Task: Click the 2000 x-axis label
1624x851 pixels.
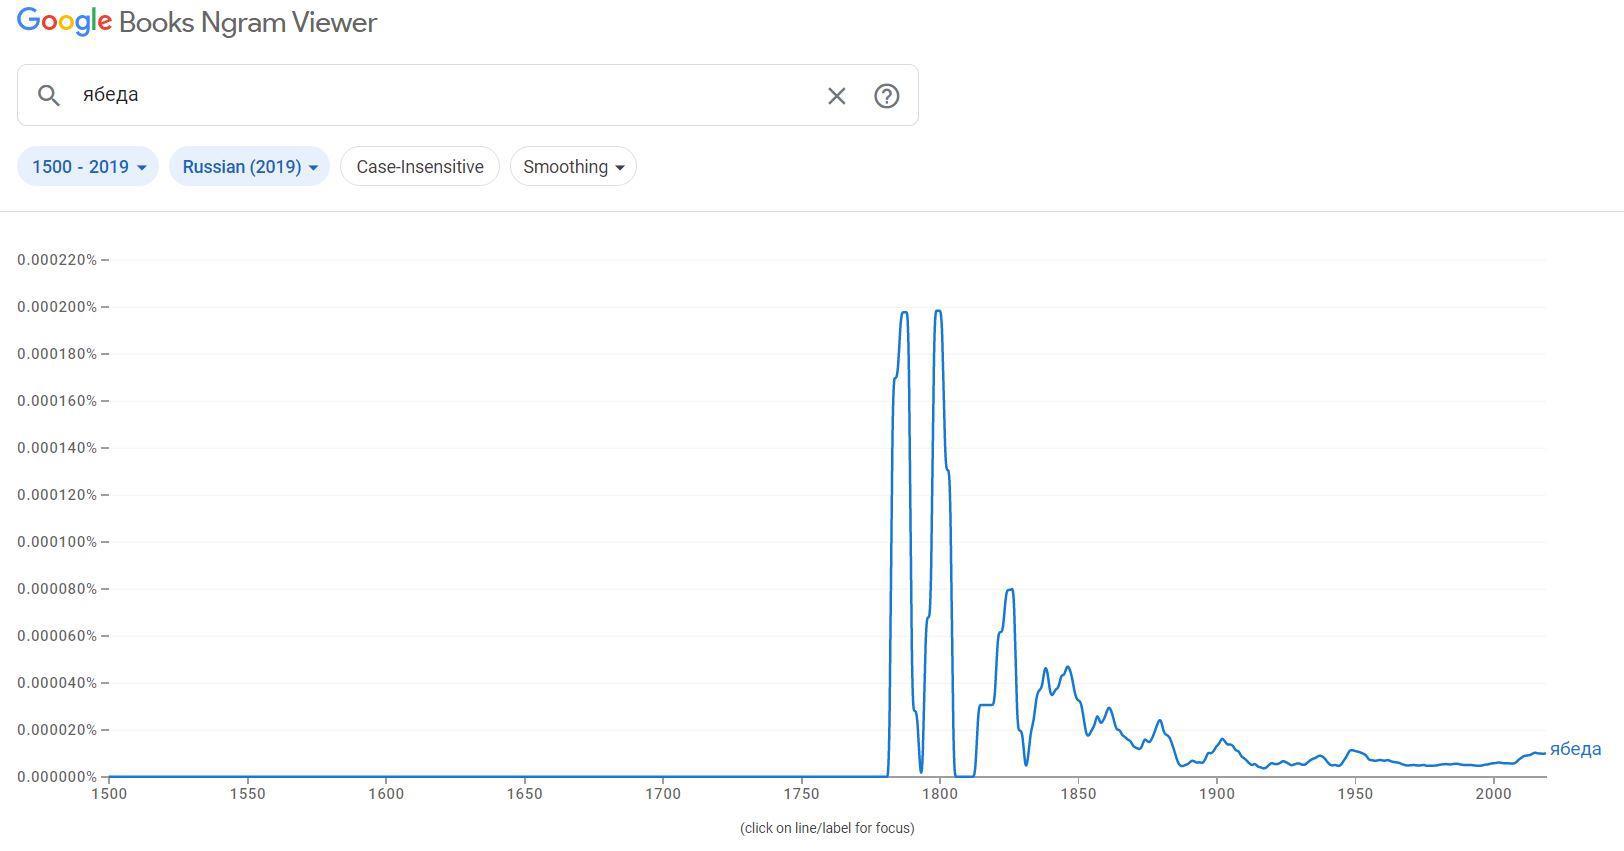Action: click(1493, 794)
